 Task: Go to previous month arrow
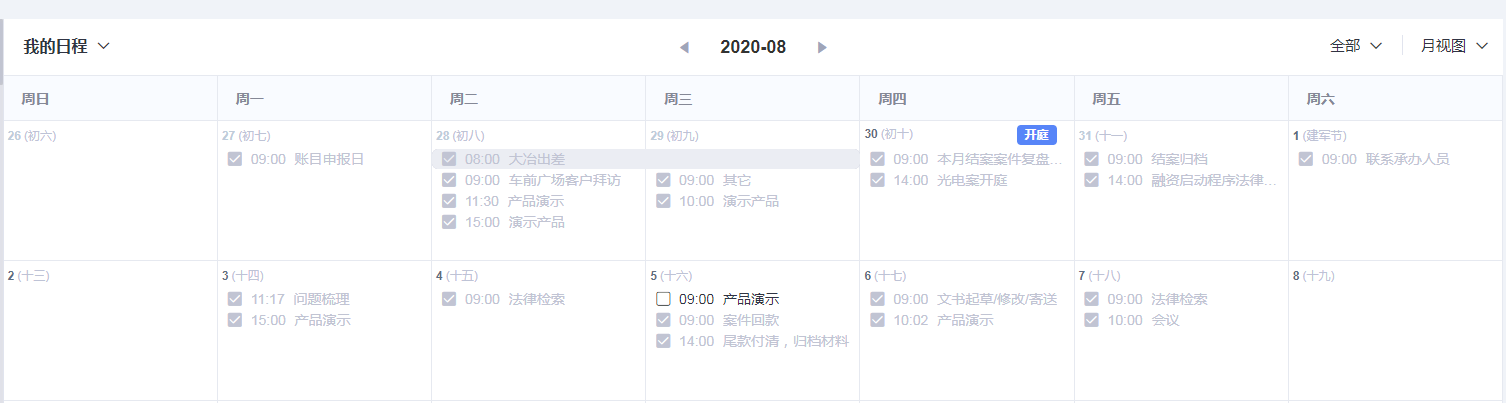click(x=684, y=47)
